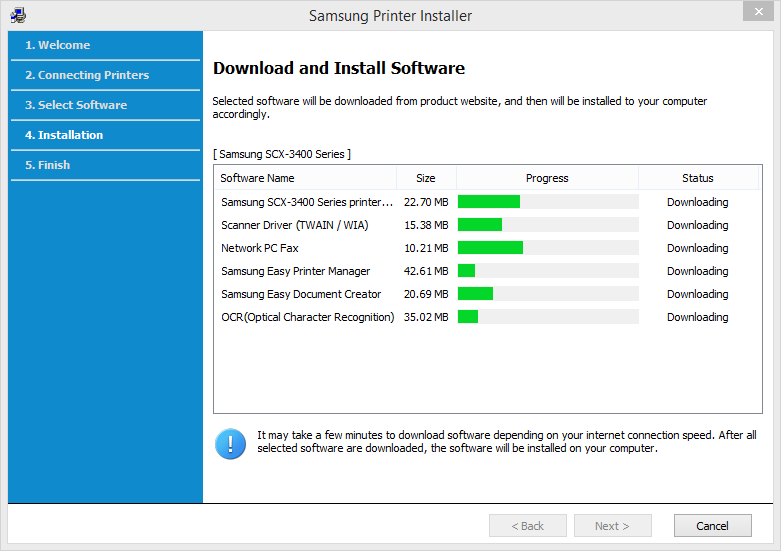The width and height of the screenshot is (781, 551).
Task: Click the Samsung Easy Document Creator progress bar
Action: pyautogui.click(x=548, y=294)
